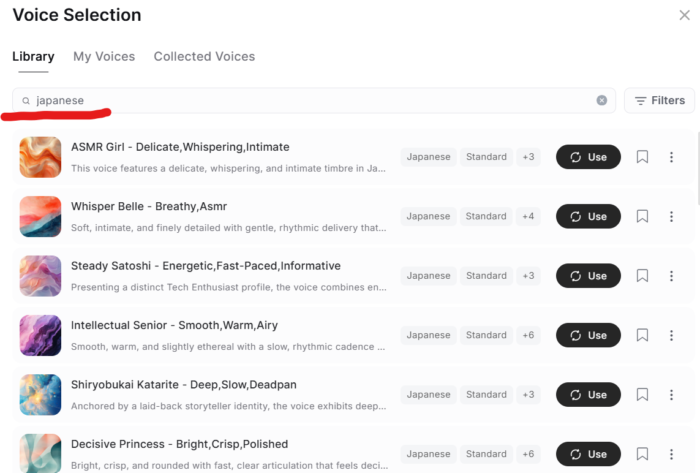Bookmark the ASMR Girl voice
The height and width of the screenshot is (473, 700).
coord(643,157)
